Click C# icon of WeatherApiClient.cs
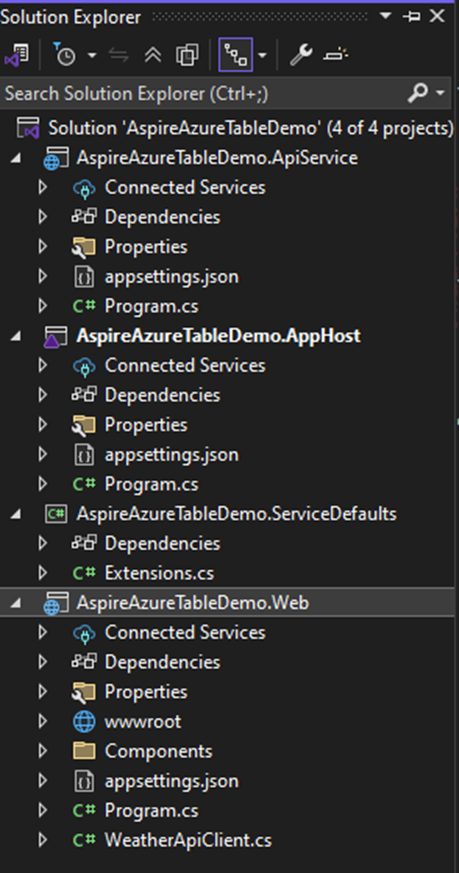 click(x=84, y=840)
